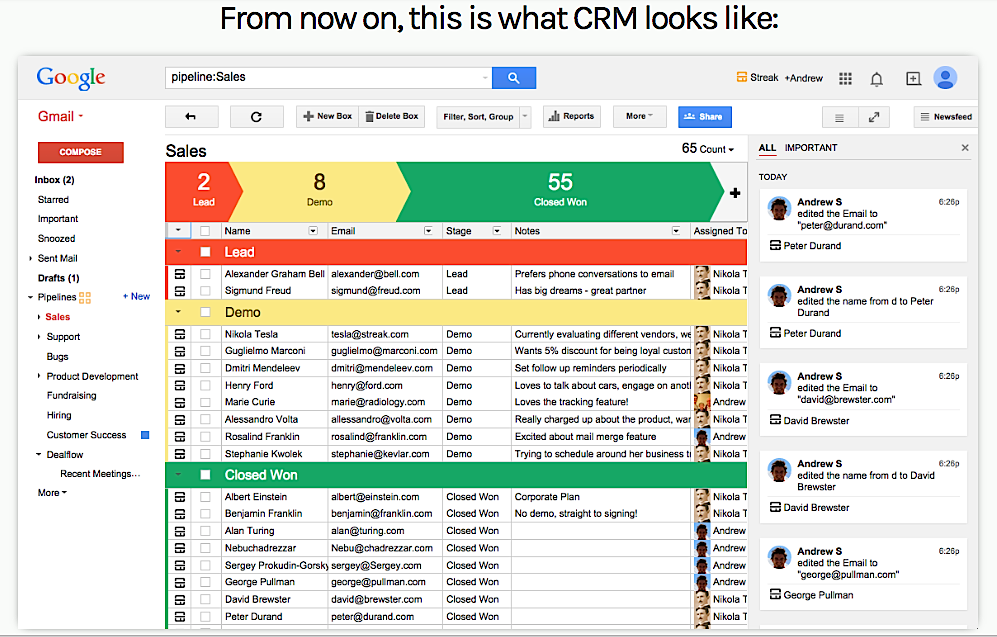
Task: Open the 65 Count dropdown
Action: 708,149
